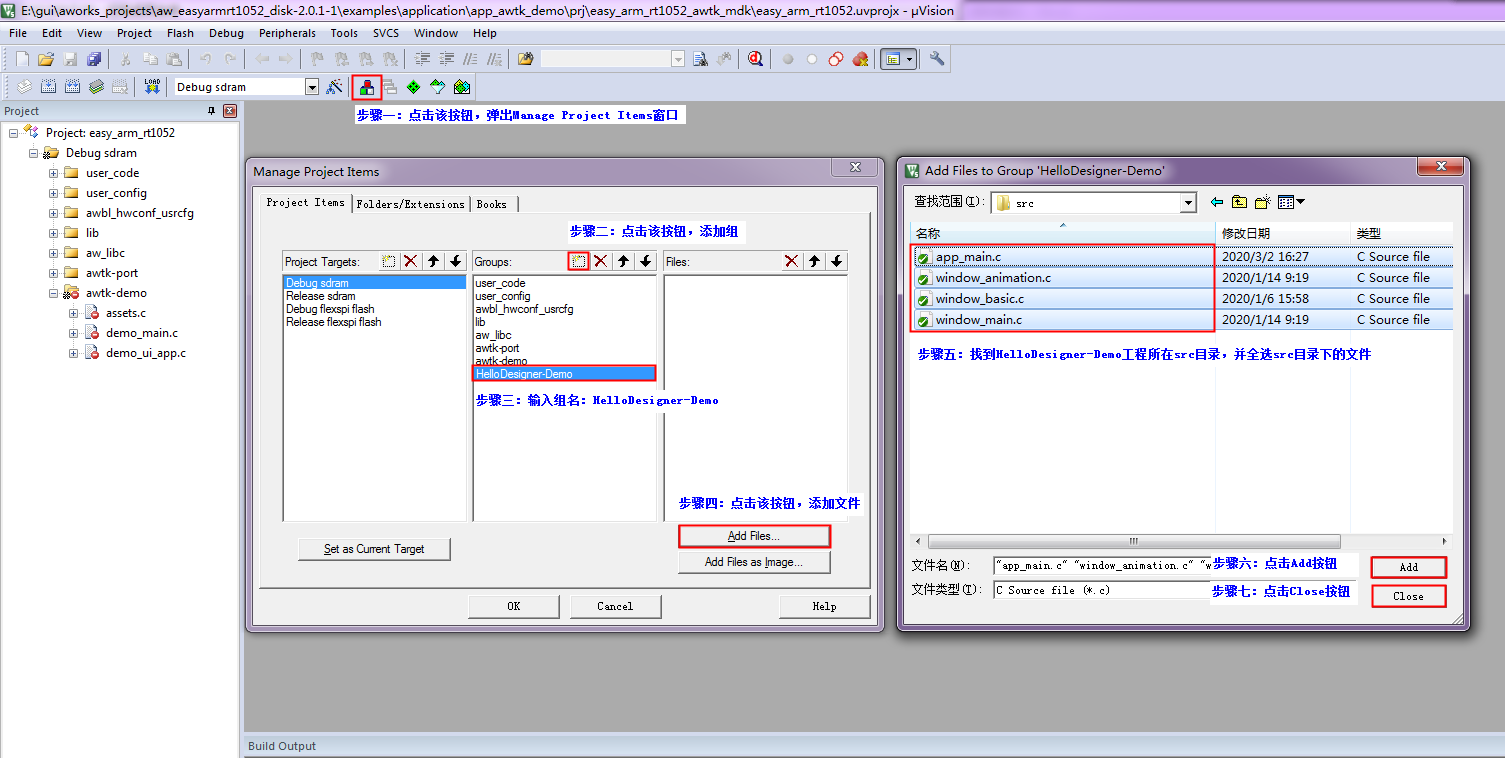Click the Add Files... button
This screenshot has height=758, width=1505.
pyautogui.click(x=754, y=536)
